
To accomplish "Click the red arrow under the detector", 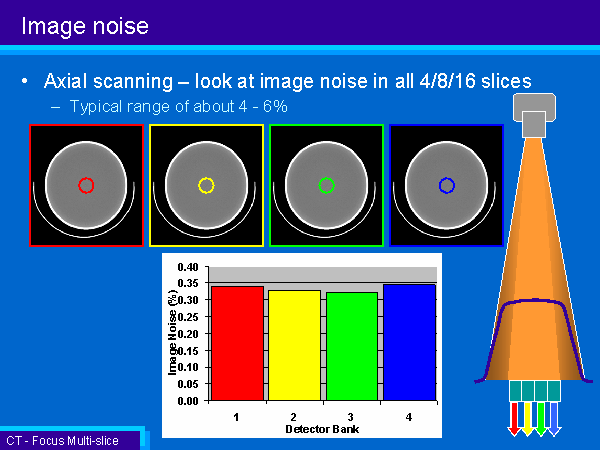I will 515,419.
